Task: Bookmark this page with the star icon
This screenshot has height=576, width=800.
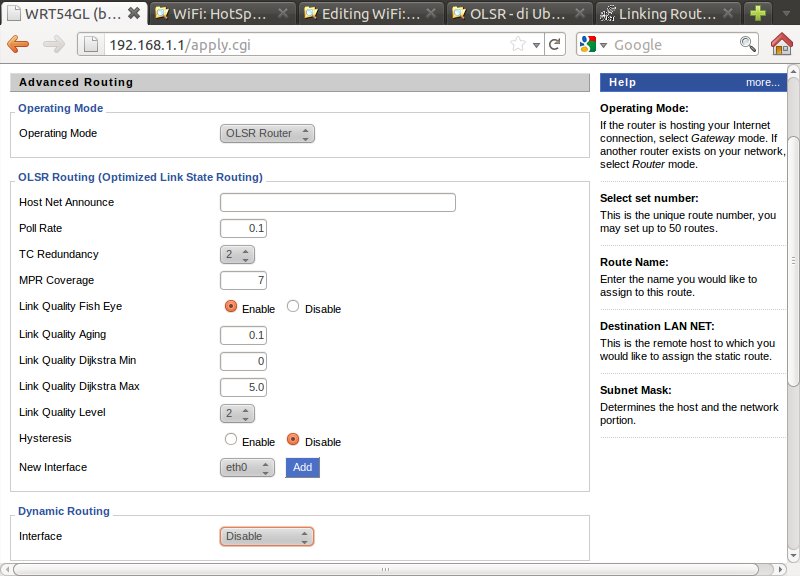Action: pos(518,44)
